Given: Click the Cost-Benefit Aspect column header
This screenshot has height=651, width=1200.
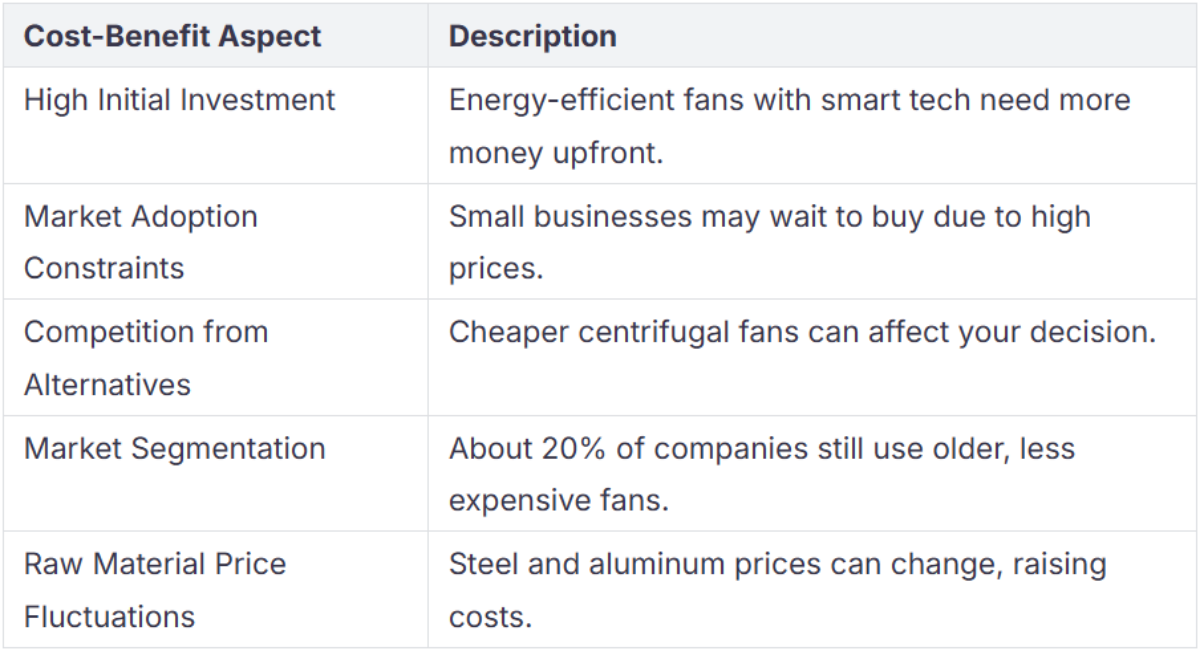Looking at the screenshot, I should click(172, 37).
